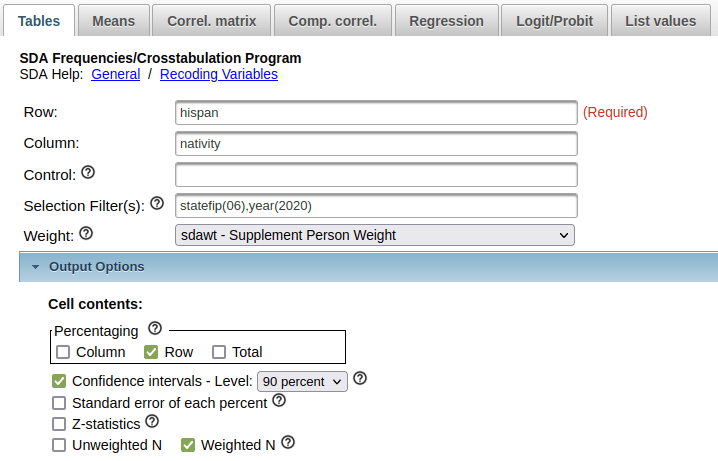718x461 pixels.
Task: Open the Regression tab
Action: (x=446, y=20)
